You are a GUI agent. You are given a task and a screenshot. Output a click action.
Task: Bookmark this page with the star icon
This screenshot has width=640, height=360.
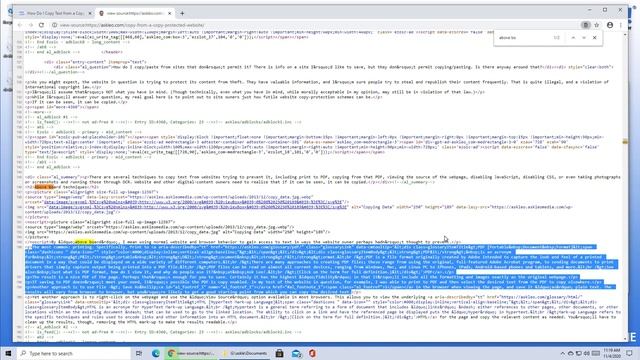[x=597, y=25]
